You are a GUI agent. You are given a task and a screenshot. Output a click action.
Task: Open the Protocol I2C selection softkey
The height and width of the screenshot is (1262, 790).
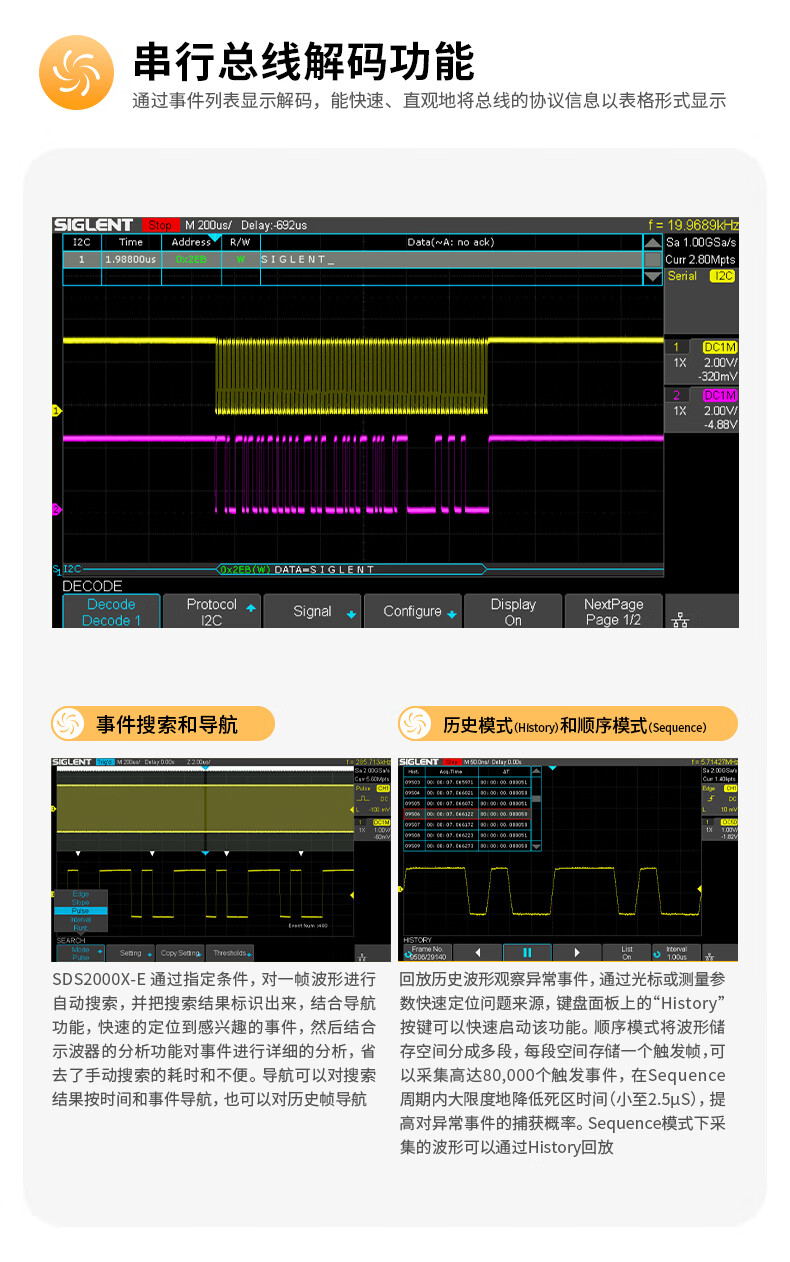coord(212,612)
